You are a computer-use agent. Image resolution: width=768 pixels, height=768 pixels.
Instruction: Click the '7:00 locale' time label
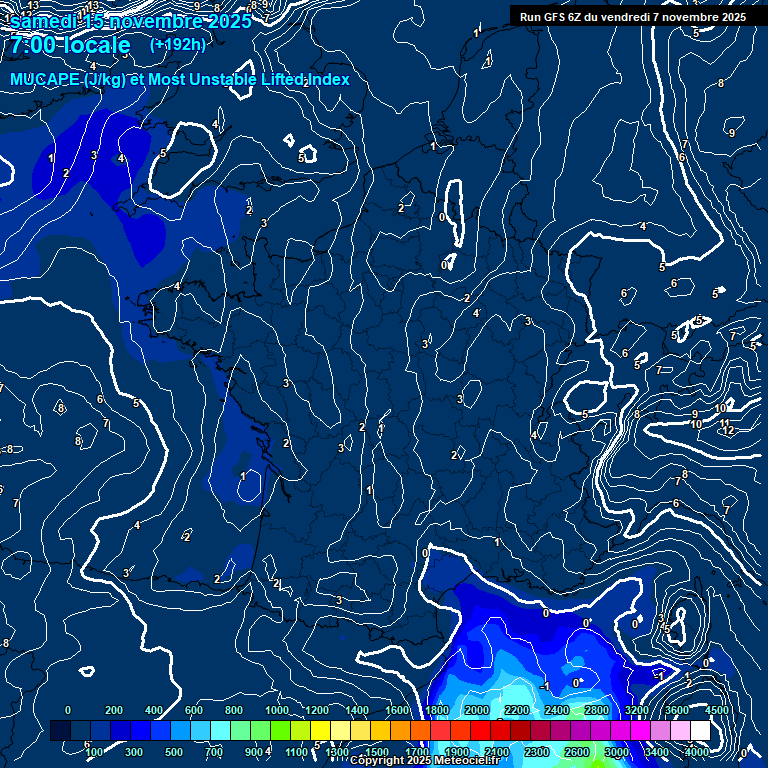point(71,45)
